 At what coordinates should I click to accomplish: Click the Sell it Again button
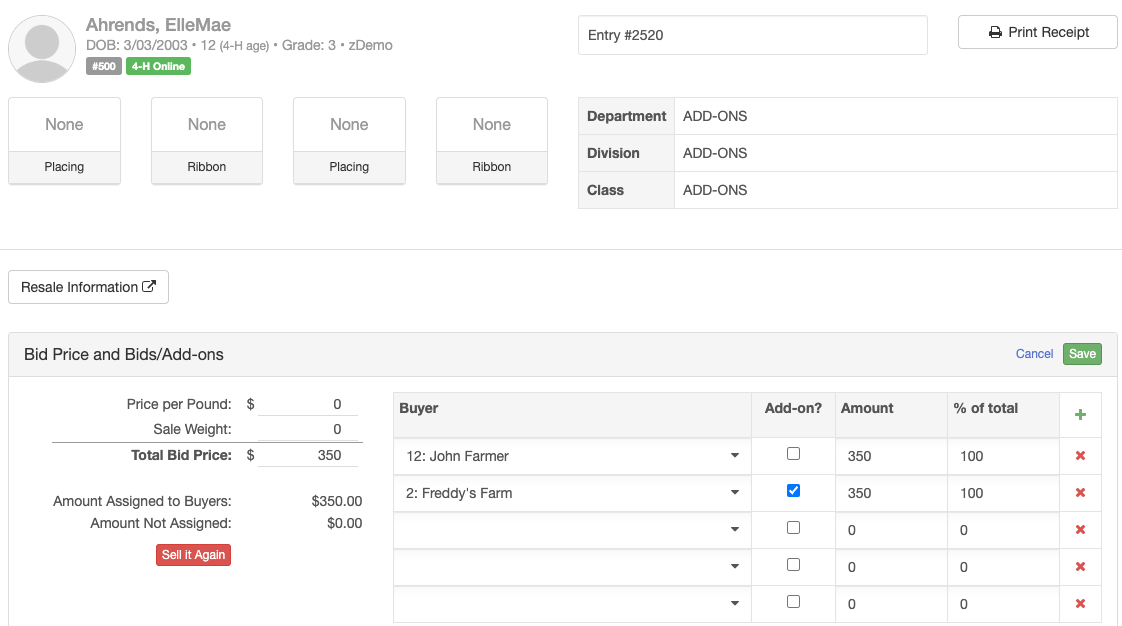pos(193,554)
